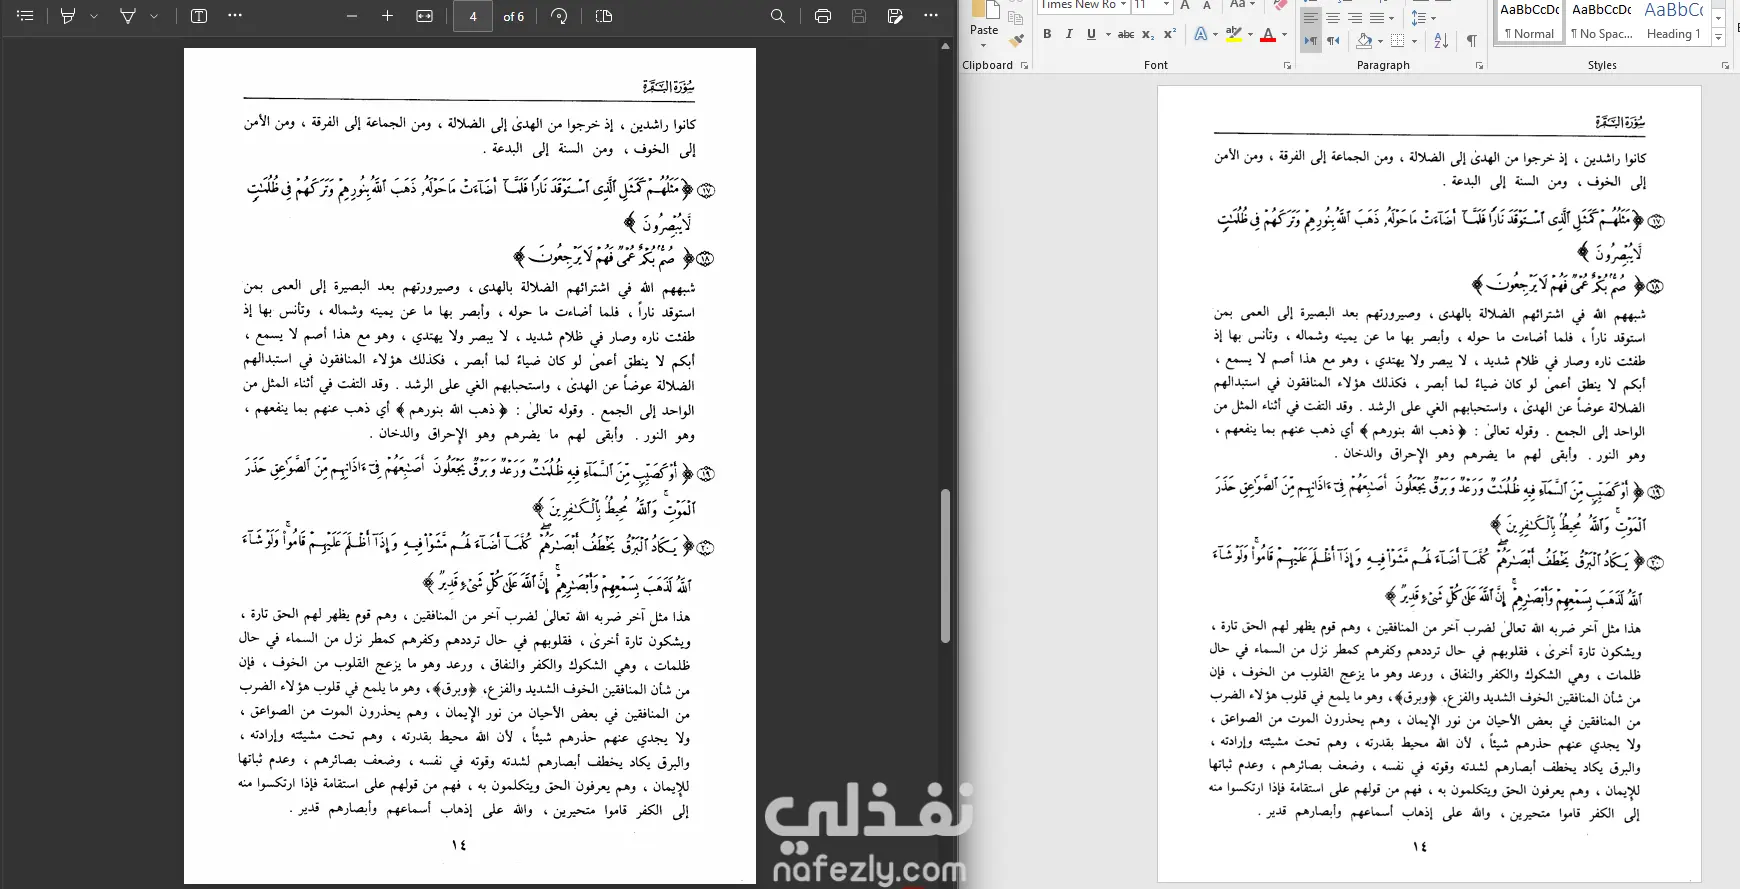Screen dimensions: 1740x889
Task: Open PDF page view options
Action: click(604, 16)
